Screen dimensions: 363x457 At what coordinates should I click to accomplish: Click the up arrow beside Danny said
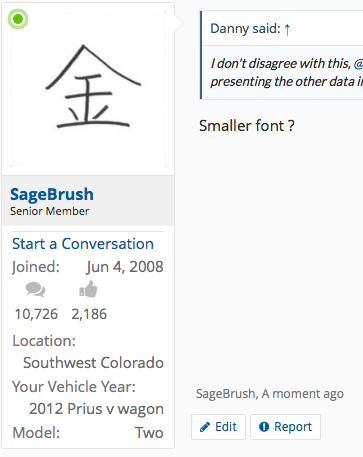pyautogui.click(x=287, y=29)
